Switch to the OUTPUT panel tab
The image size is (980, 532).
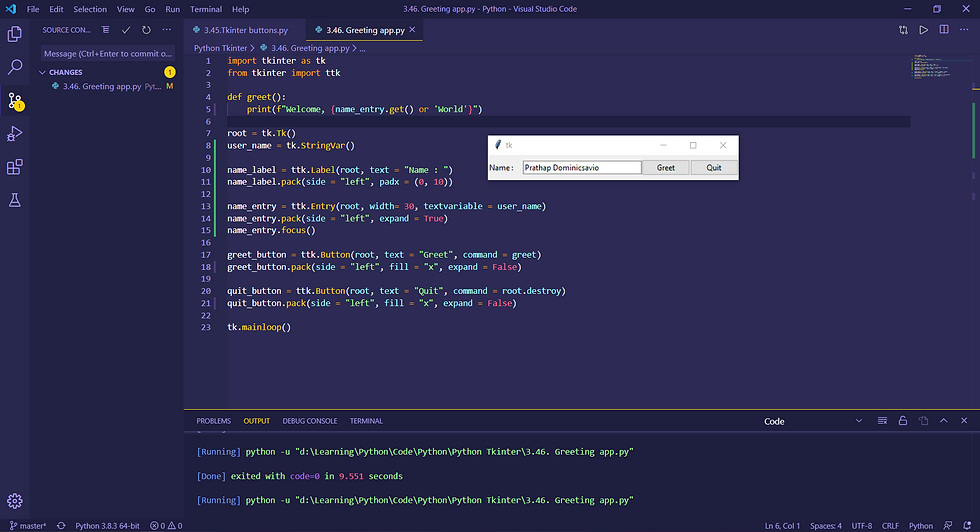coord(256,421)
